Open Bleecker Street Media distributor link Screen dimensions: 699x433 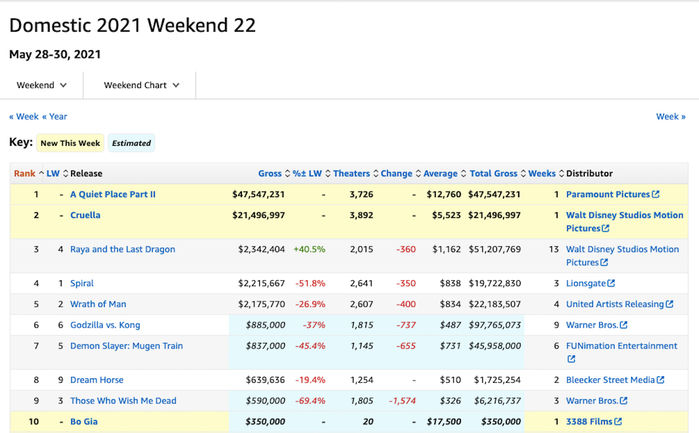pos(611,380)
